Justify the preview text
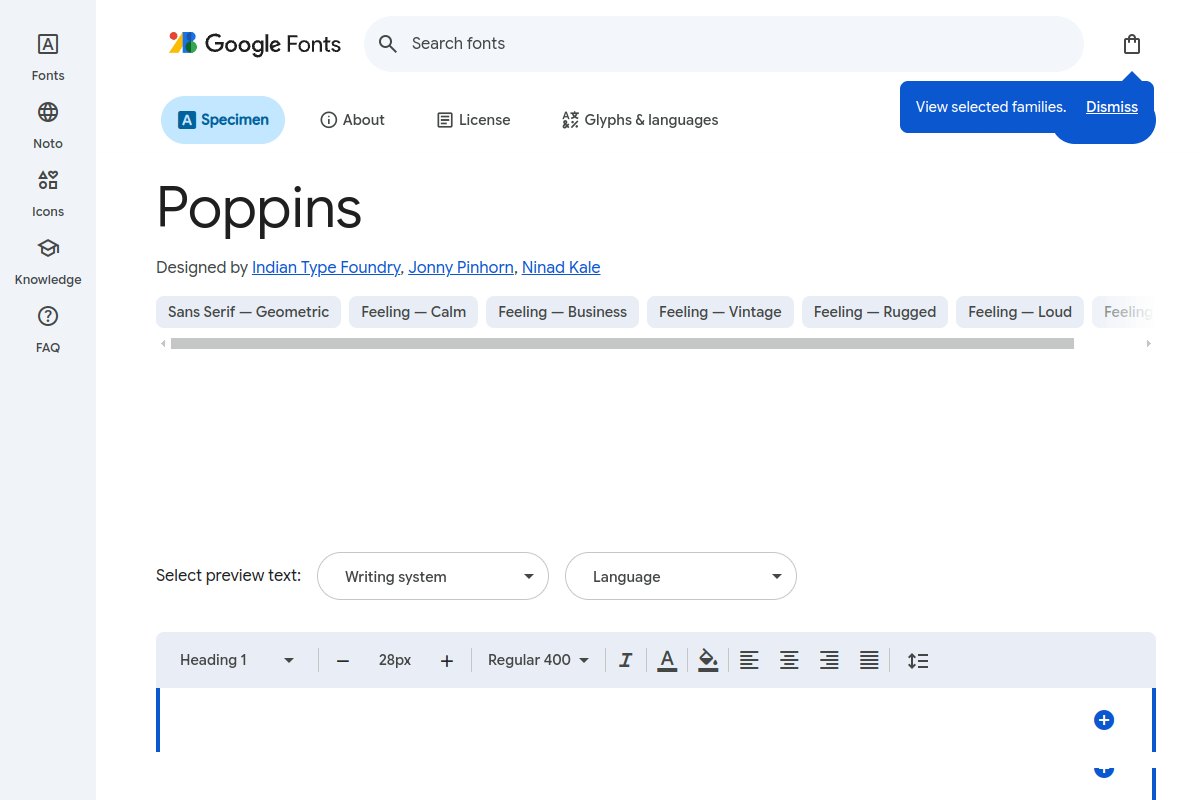The width and height of the screenshot is (1200, 800). point(869,660)
